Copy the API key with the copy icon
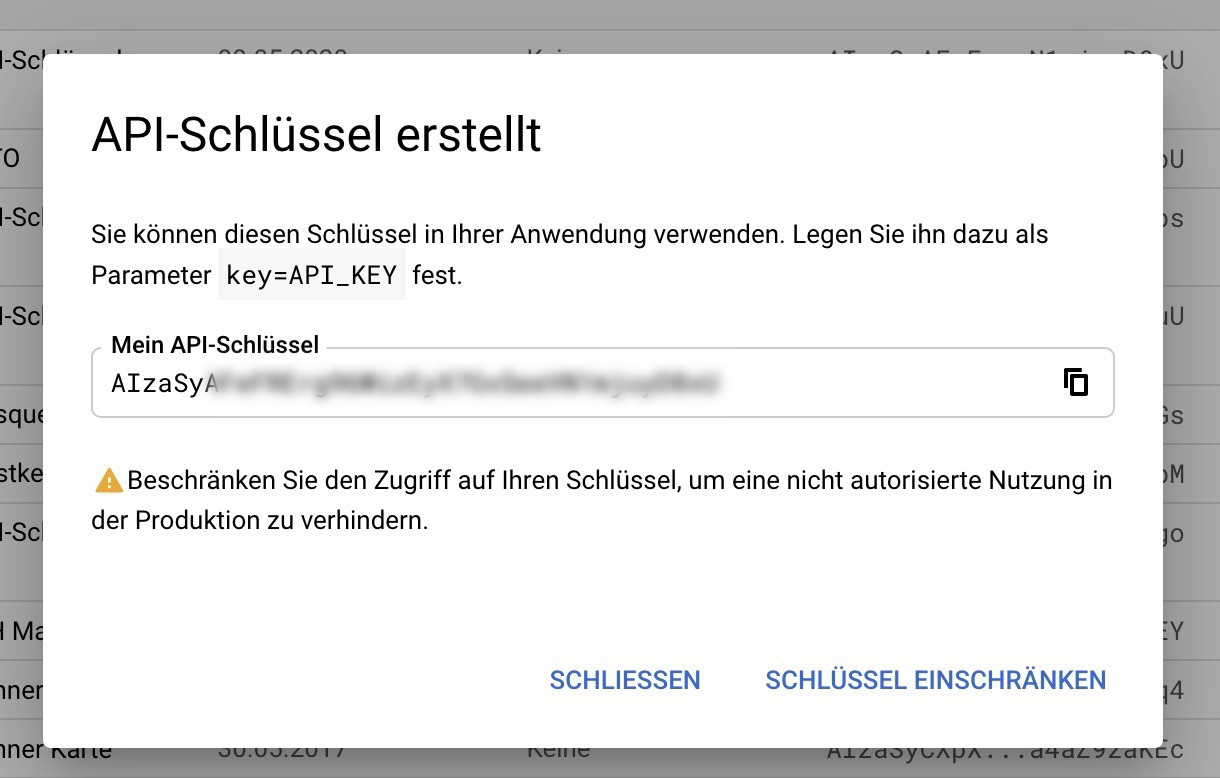This screenshot has height=778, width=1220. pos(1076,382)
